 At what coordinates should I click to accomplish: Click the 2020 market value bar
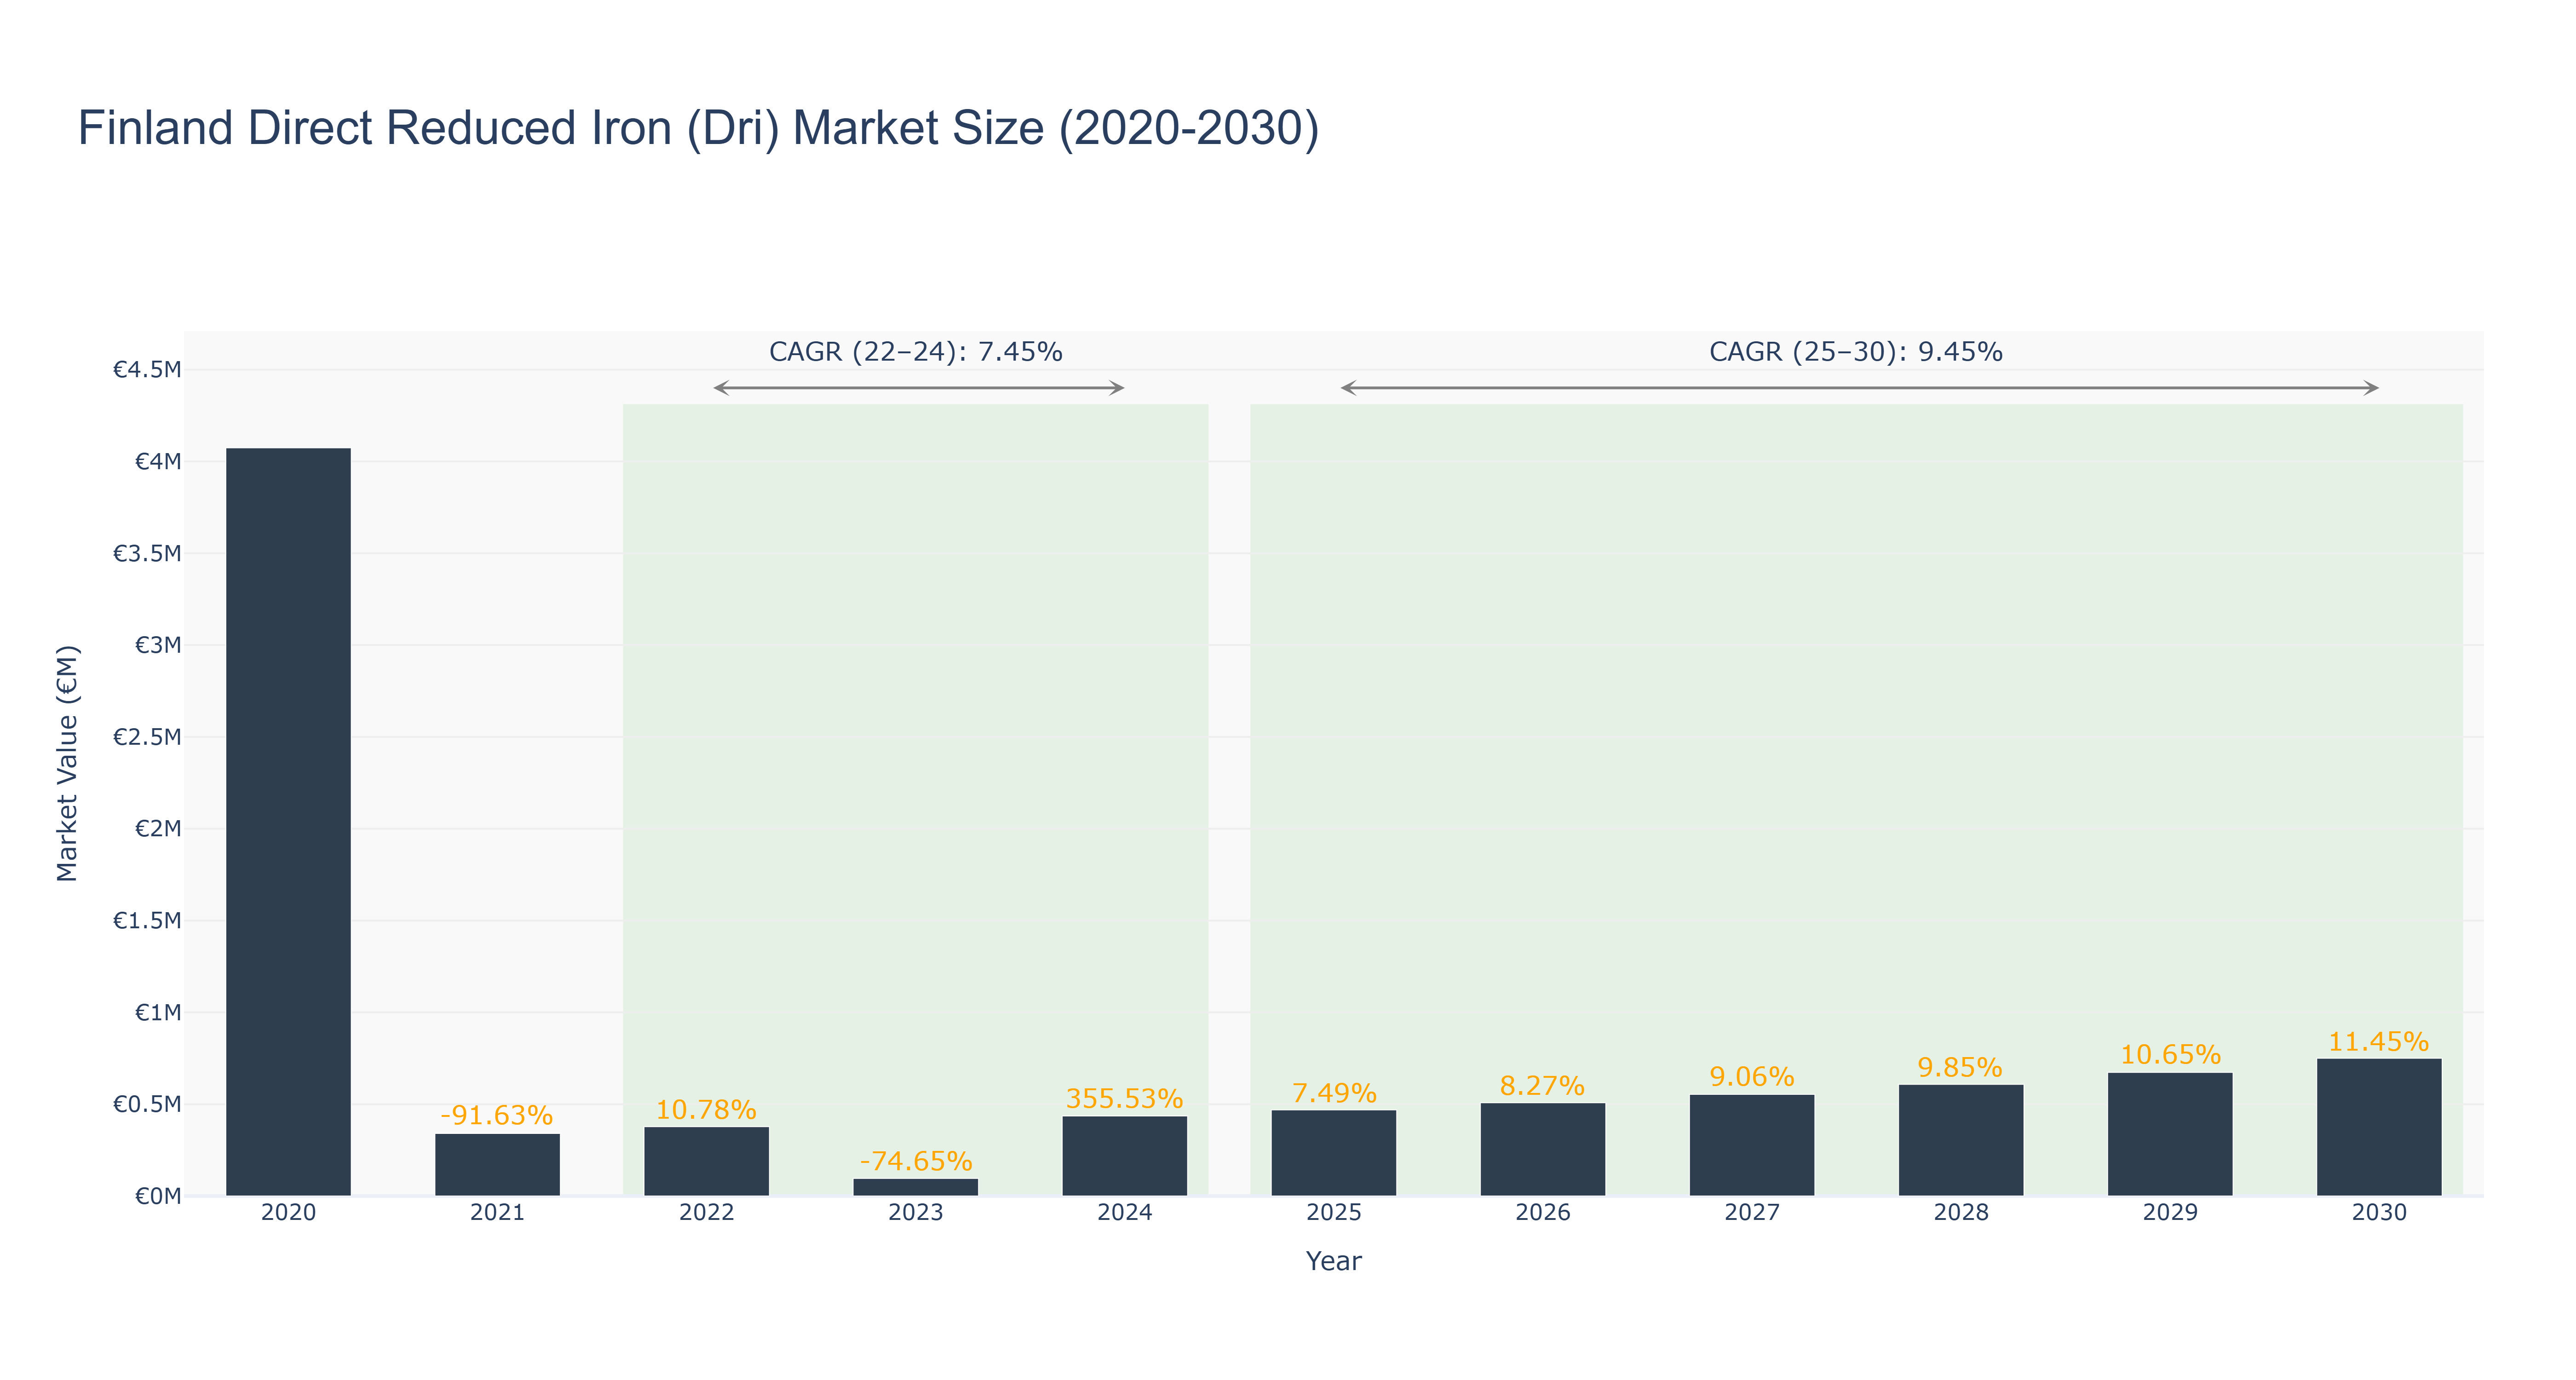(288, 821)
